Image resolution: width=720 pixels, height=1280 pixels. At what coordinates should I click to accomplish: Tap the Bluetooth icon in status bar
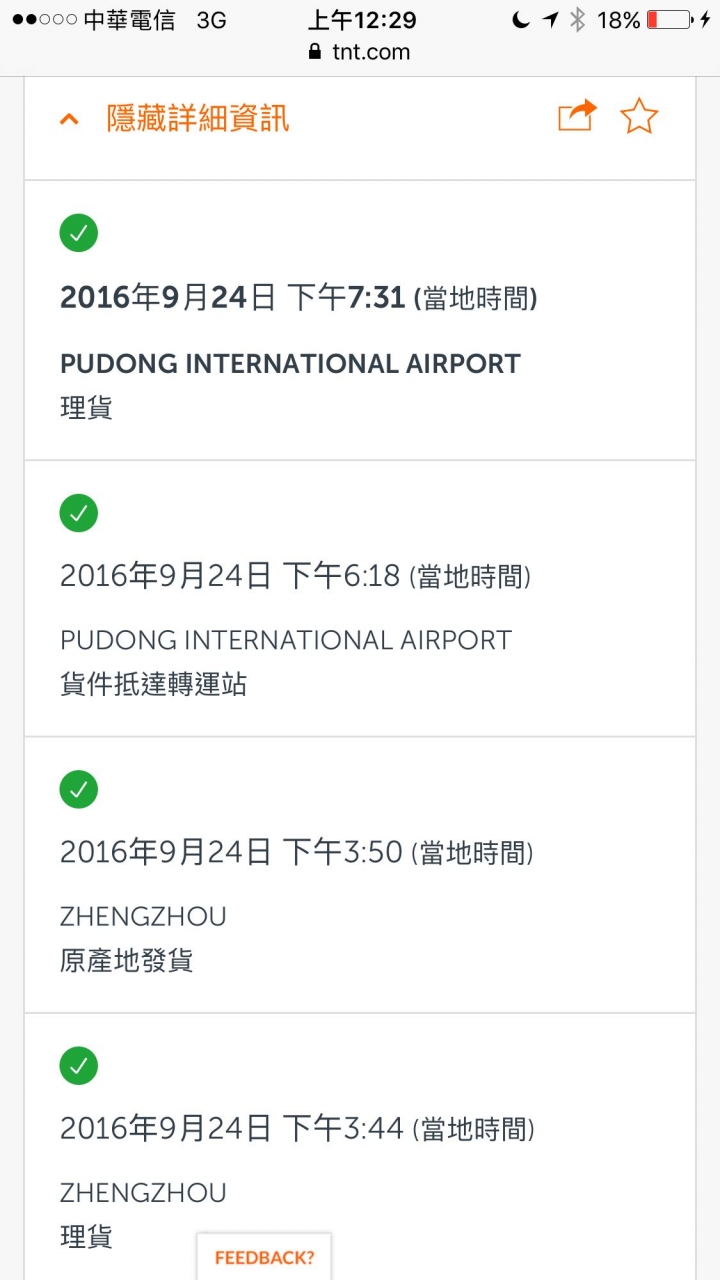(x=577, y=20)
